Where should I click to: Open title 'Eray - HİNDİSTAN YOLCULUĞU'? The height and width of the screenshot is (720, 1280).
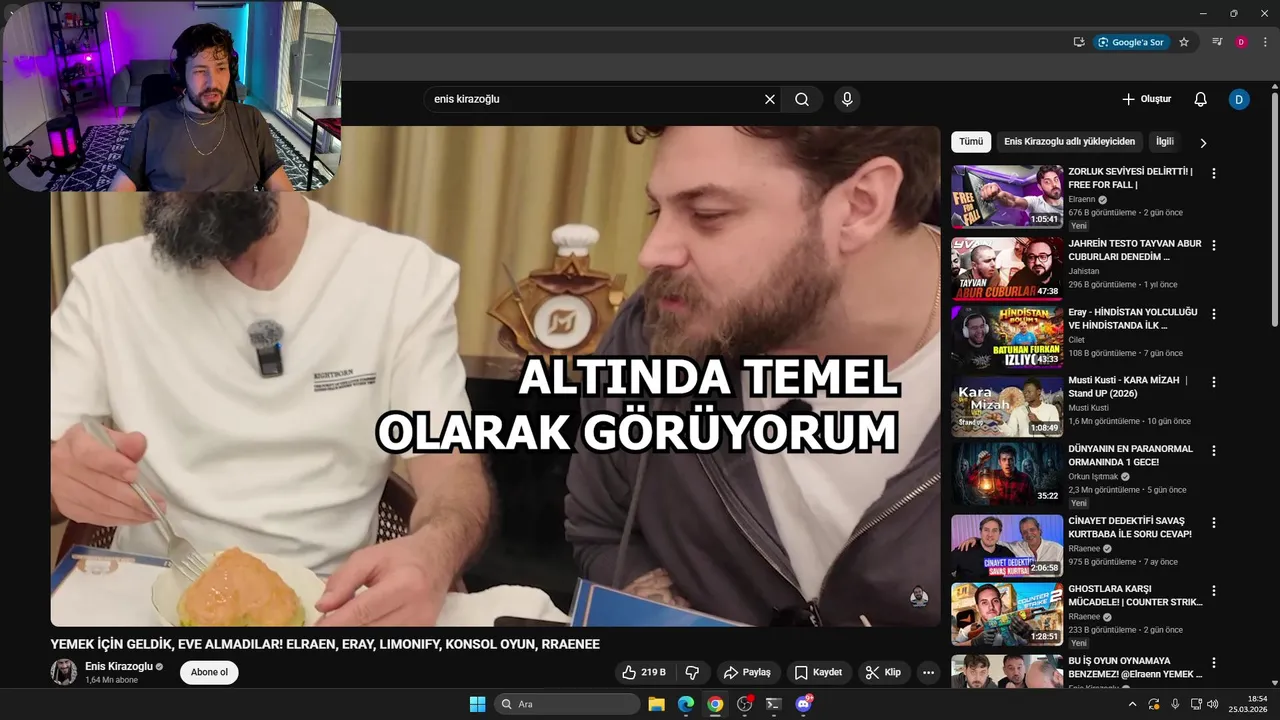coord(1133,319)
